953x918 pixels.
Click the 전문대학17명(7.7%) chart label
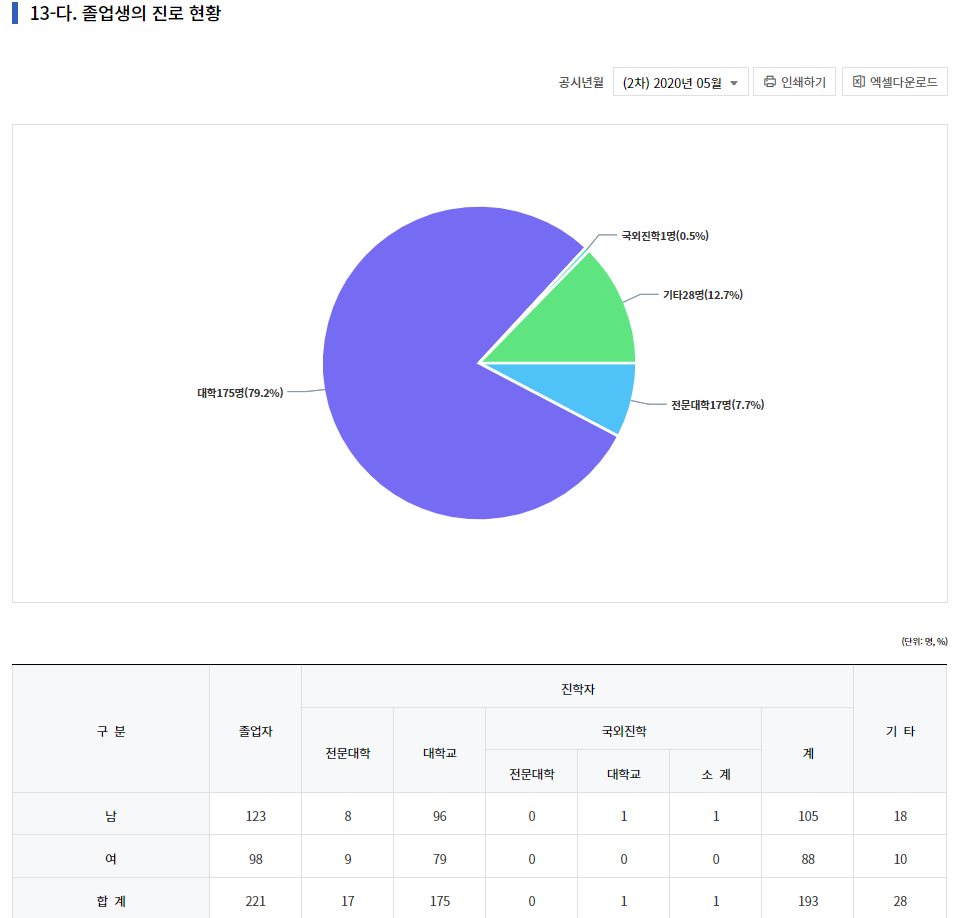click(x=716, y=405)
